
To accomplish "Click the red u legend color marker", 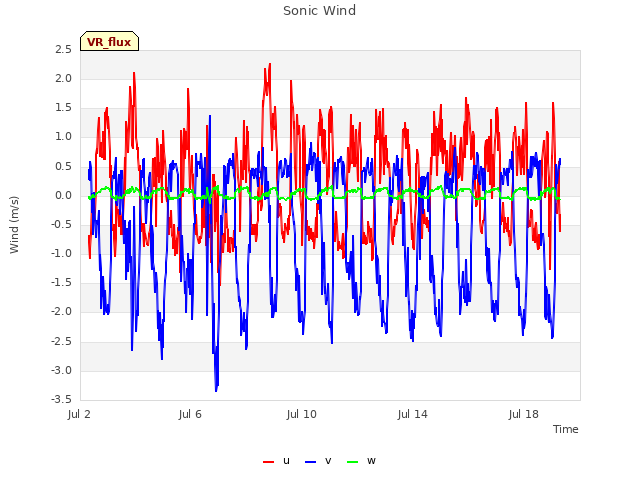I will click(269, 462).
